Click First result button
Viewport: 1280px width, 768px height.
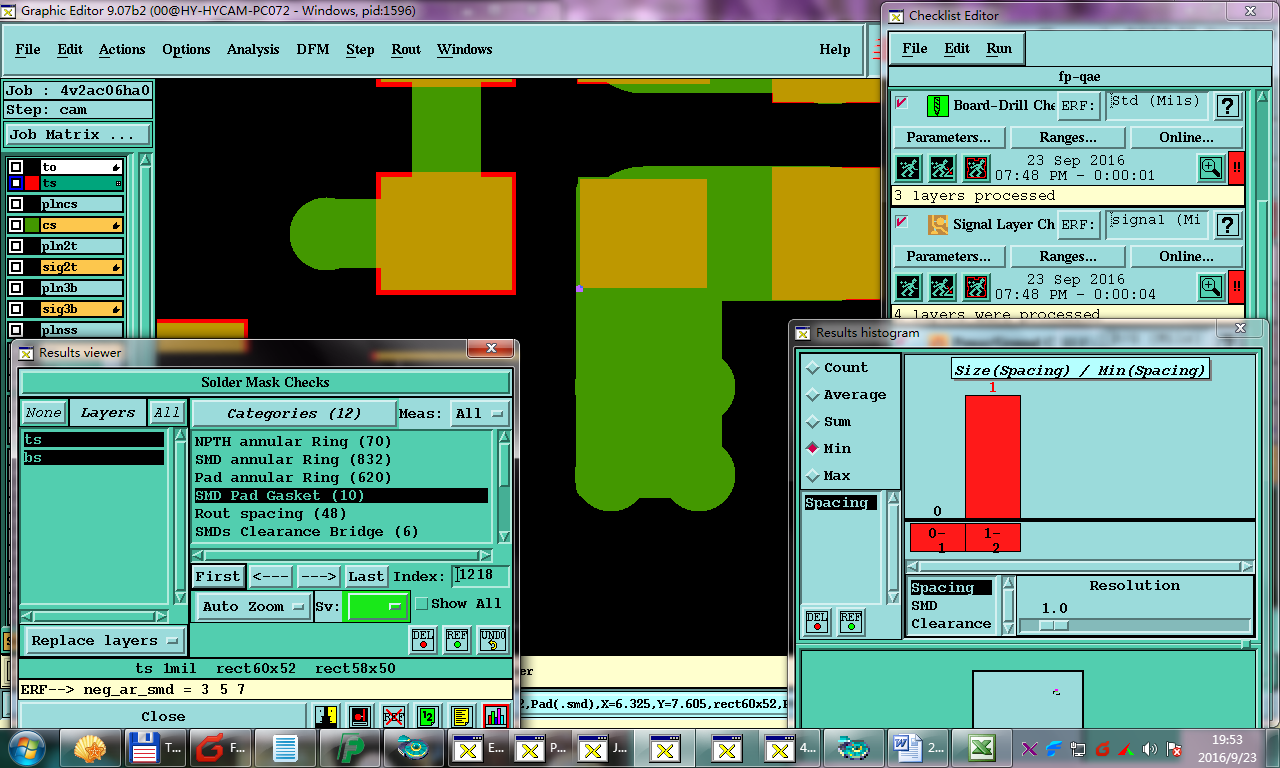point(217,576)
